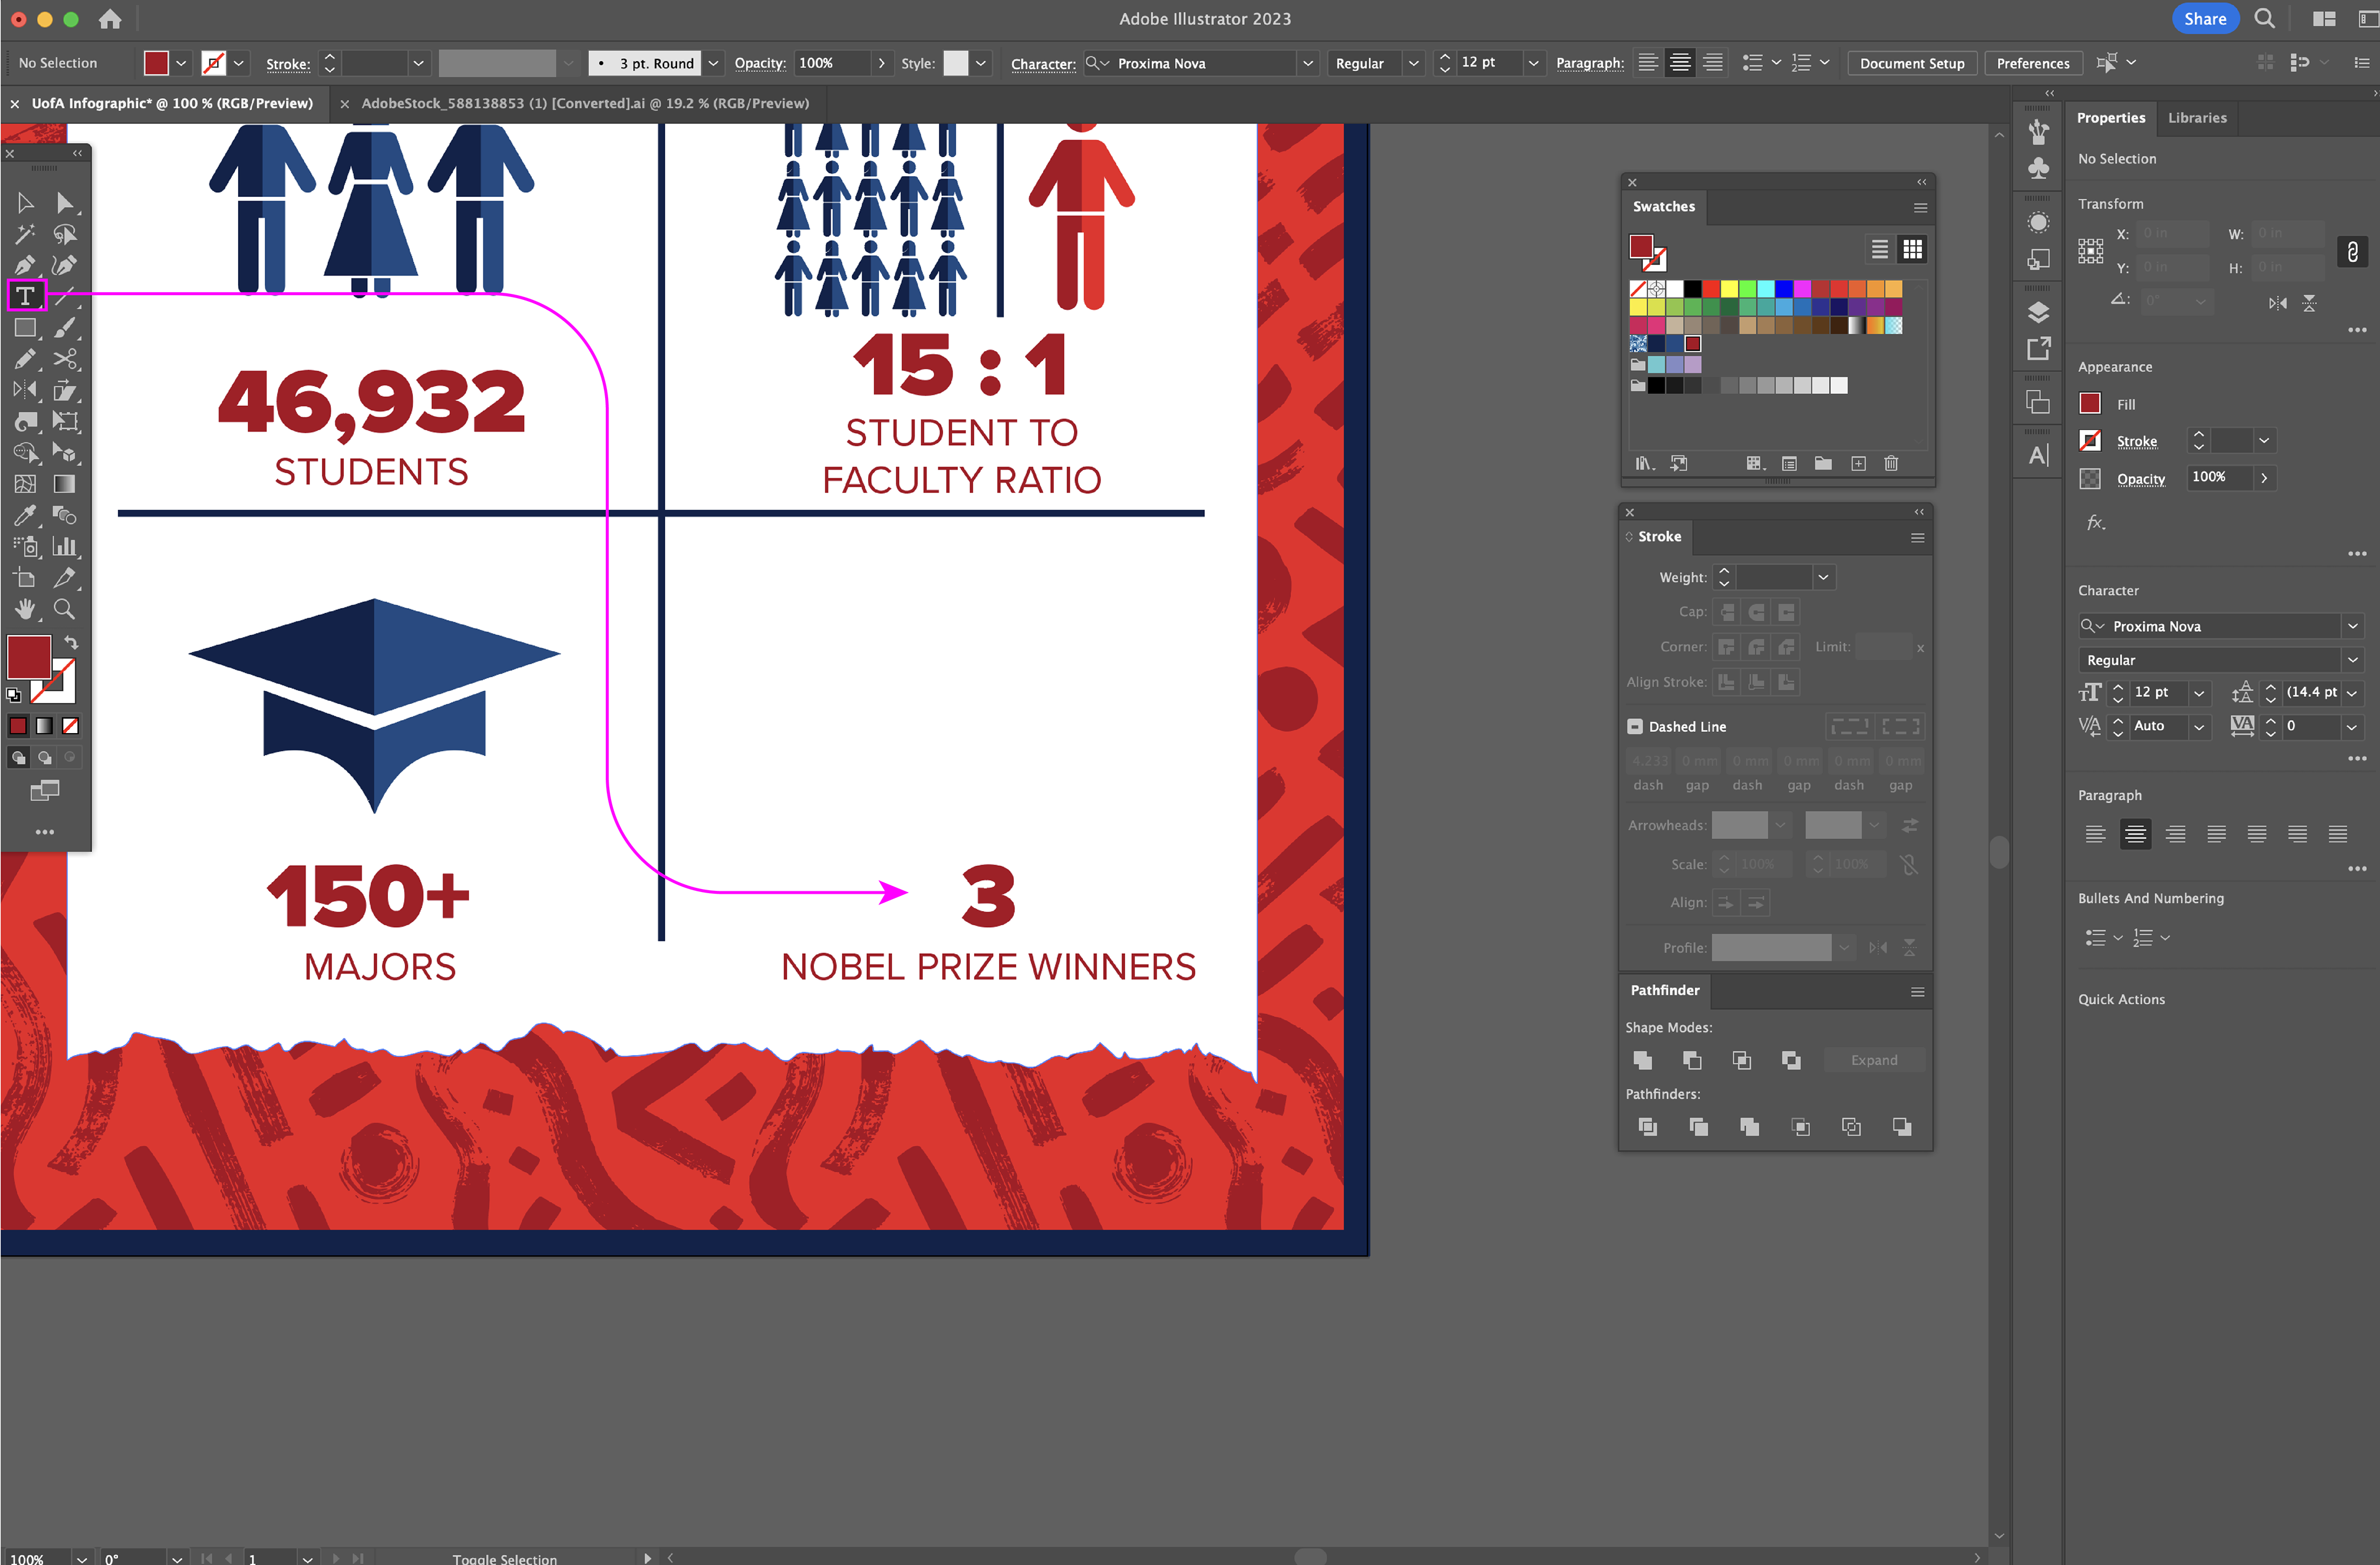Swap fill and stroke colors
This screenshot has width=2380, height=1565.
[x=72, y=642]
